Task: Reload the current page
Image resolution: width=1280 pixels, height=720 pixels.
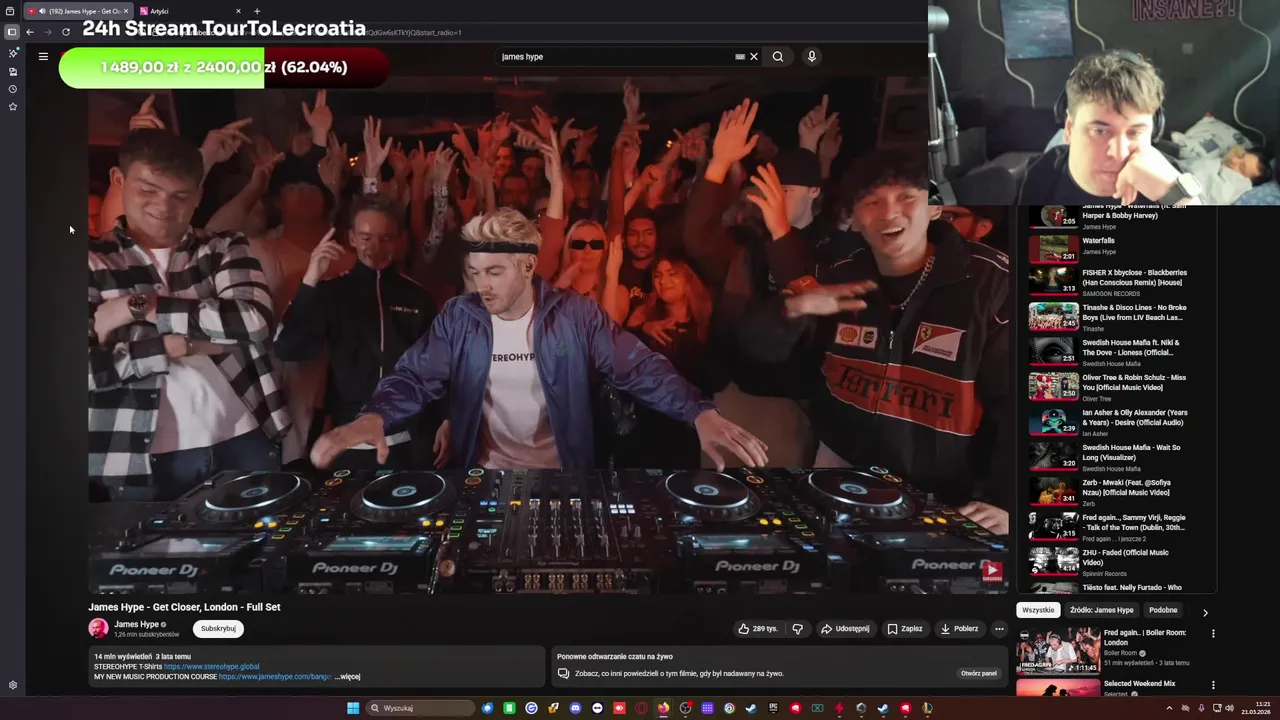Action: pos(66,32)
